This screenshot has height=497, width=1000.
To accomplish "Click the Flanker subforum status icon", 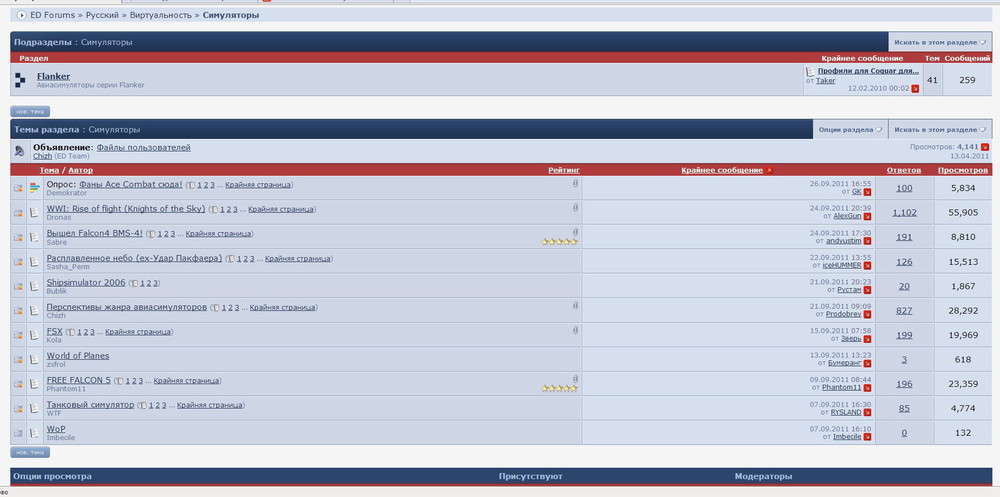I will point(20,80).
